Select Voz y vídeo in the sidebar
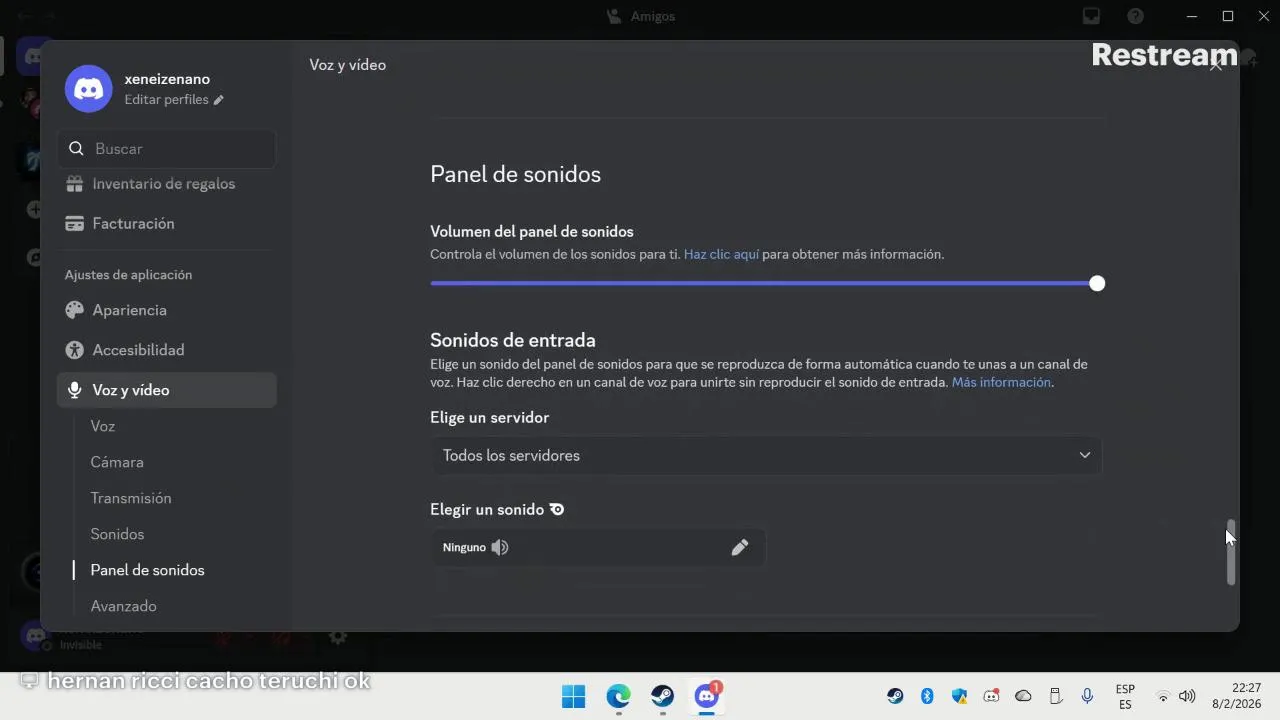The width and height of the screenshot is (1280, 720). pyautogui.click(x=166, y=390)
